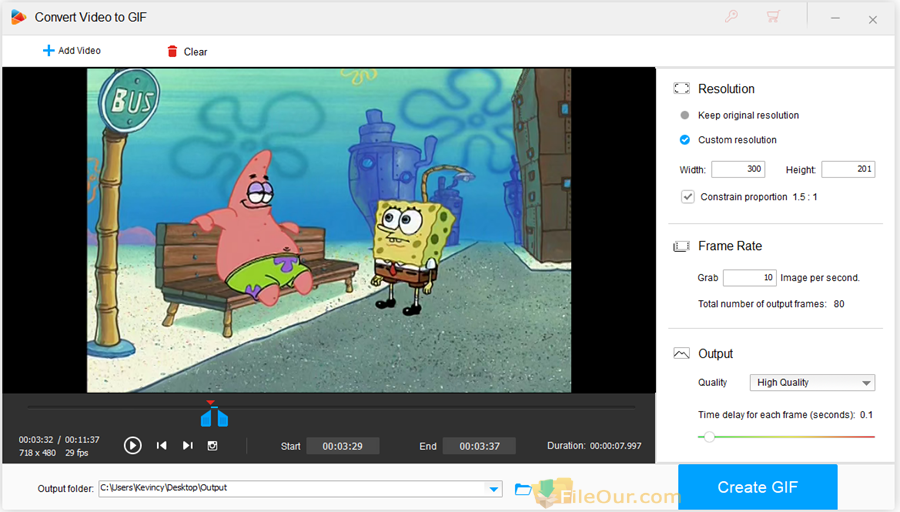Browse for output folder icon
The image size is (900, 512).
[x=523, y=489]
